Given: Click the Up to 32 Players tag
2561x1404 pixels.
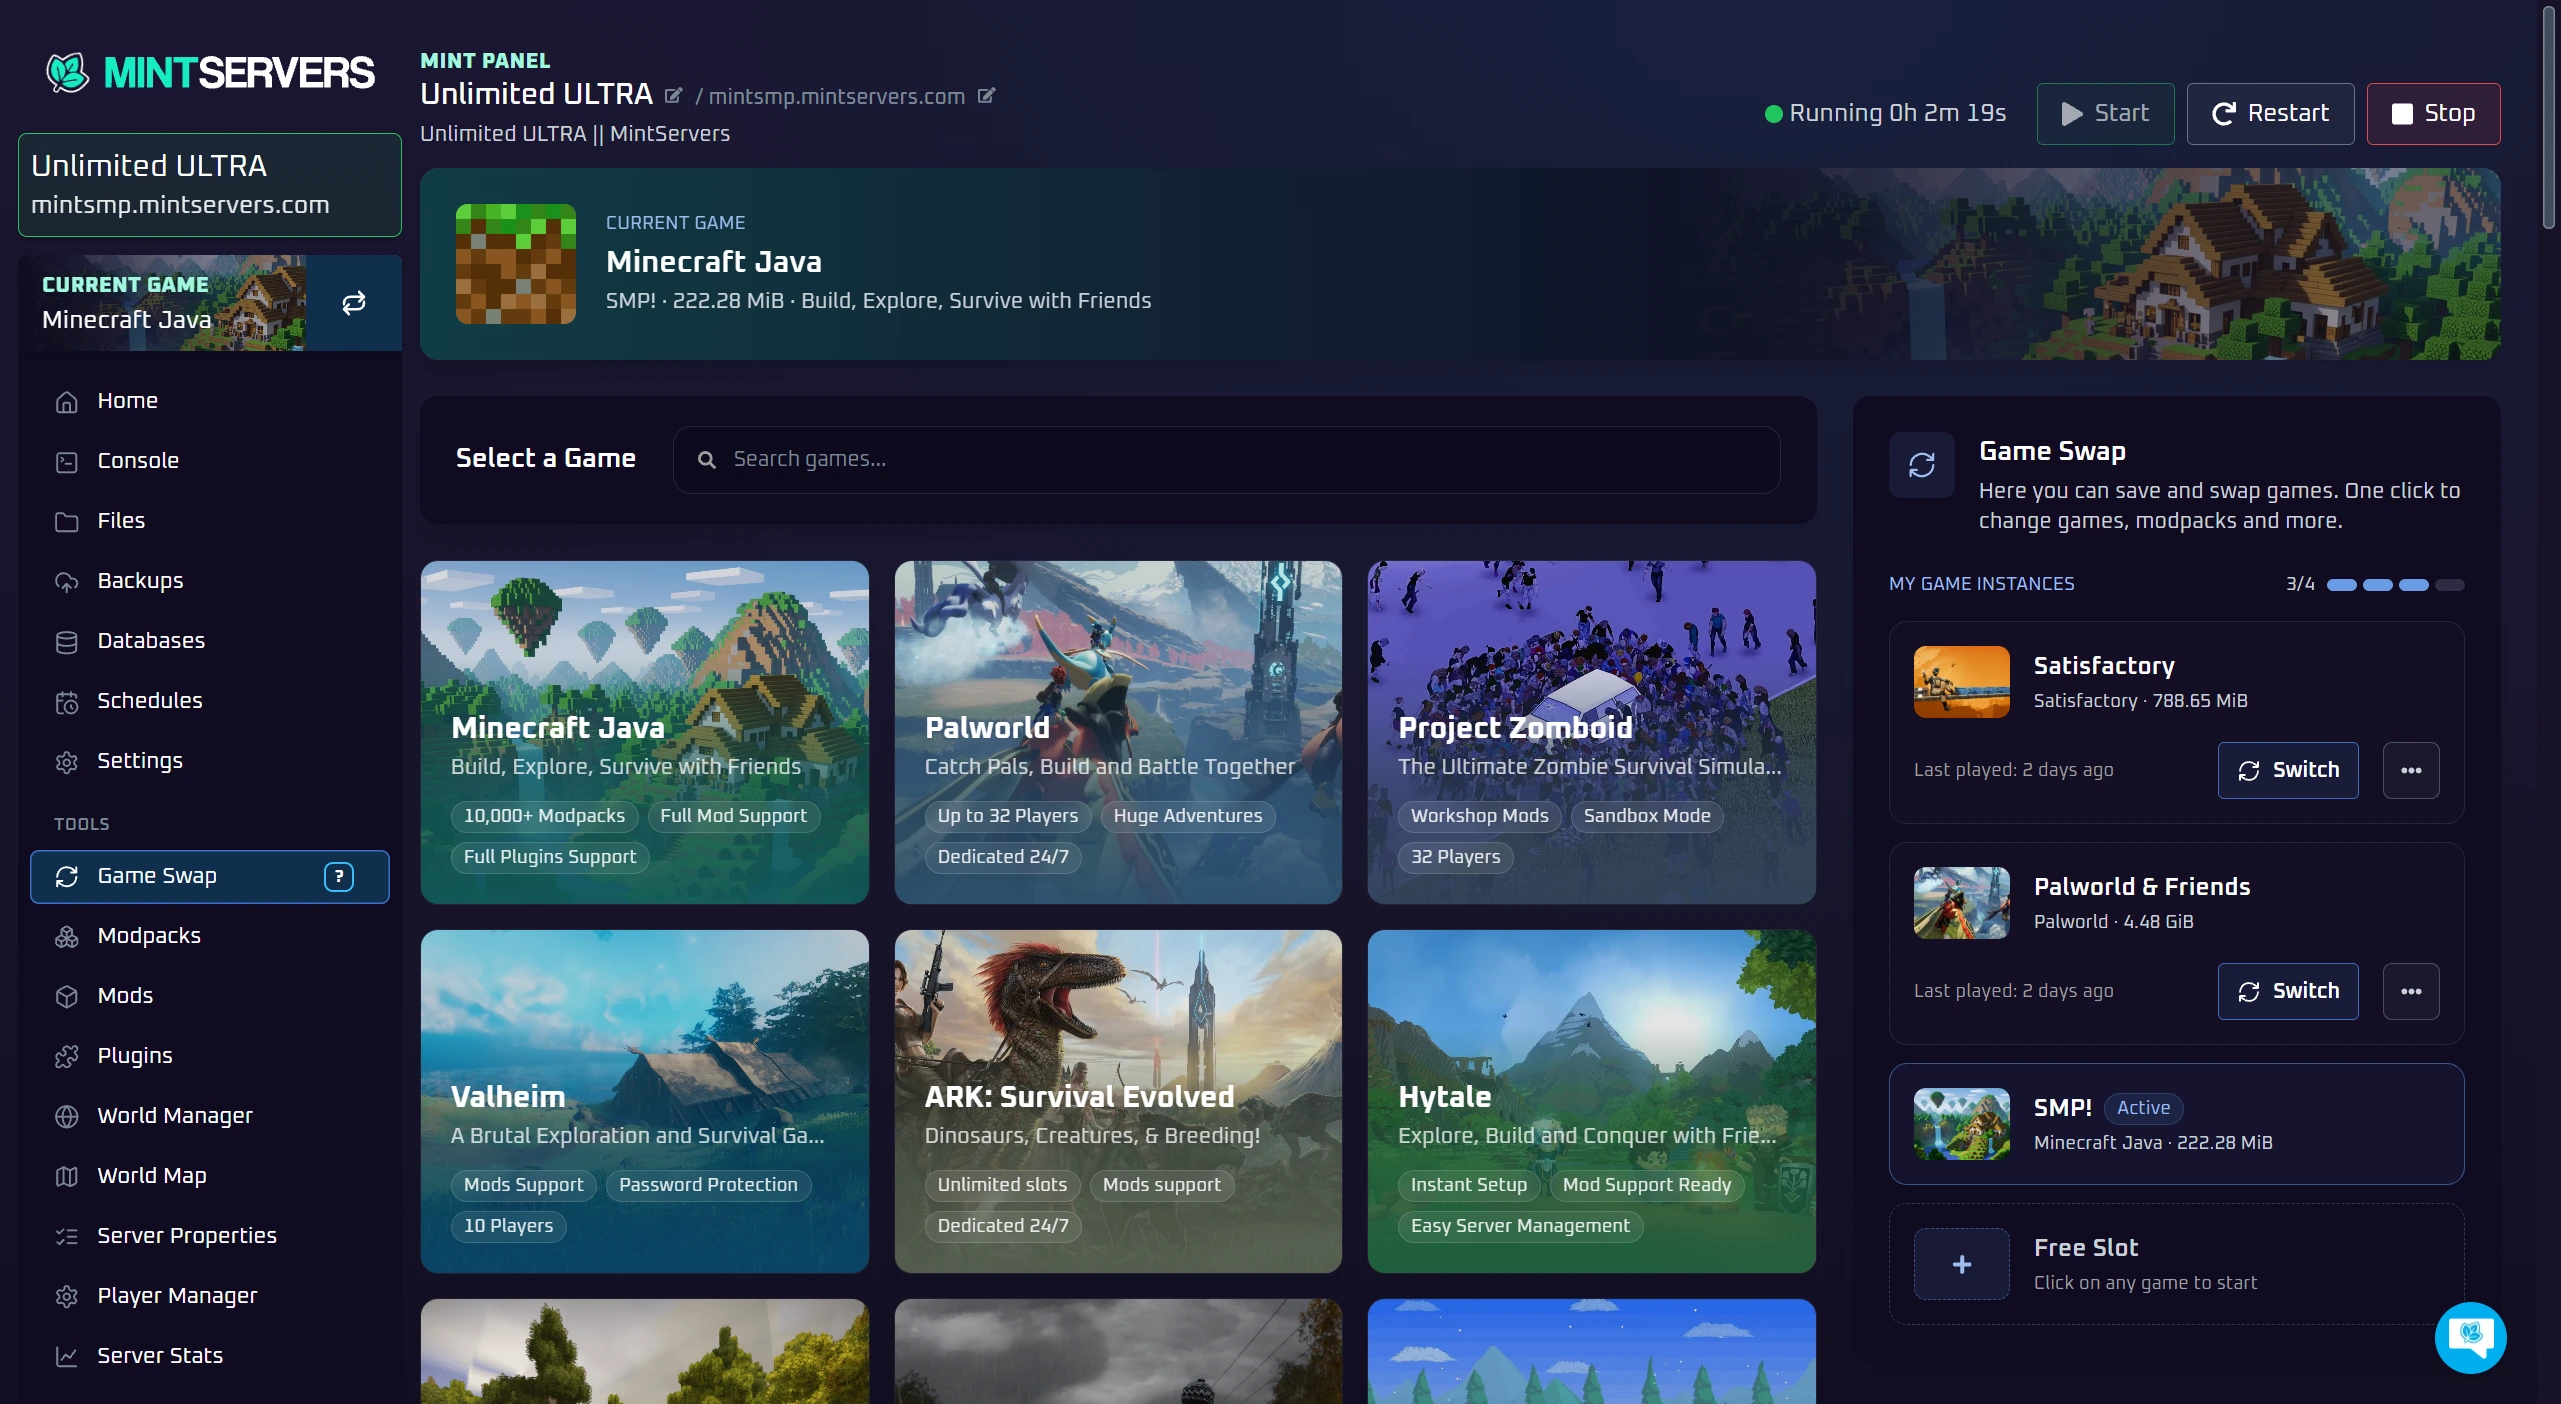Looking at the screenshot, I should pyautogui.click(x=1008, y=816).
